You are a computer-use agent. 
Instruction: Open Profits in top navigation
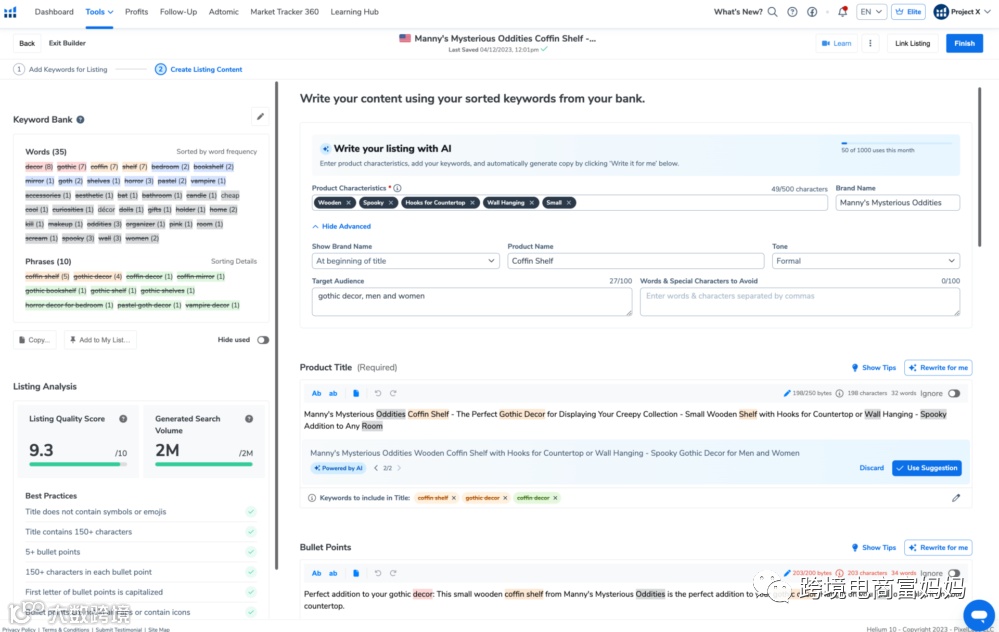click(x=136, y=11)
